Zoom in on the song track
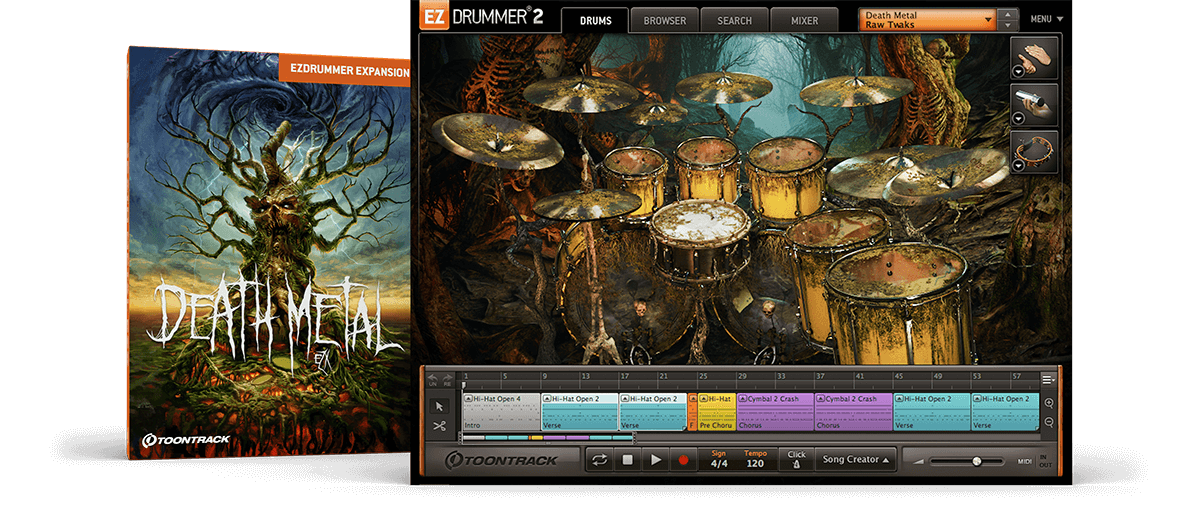Screen dimensions: 1200x517 1049,403
